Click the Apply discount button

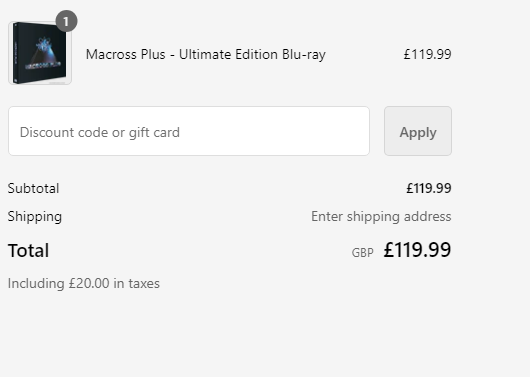418,131
